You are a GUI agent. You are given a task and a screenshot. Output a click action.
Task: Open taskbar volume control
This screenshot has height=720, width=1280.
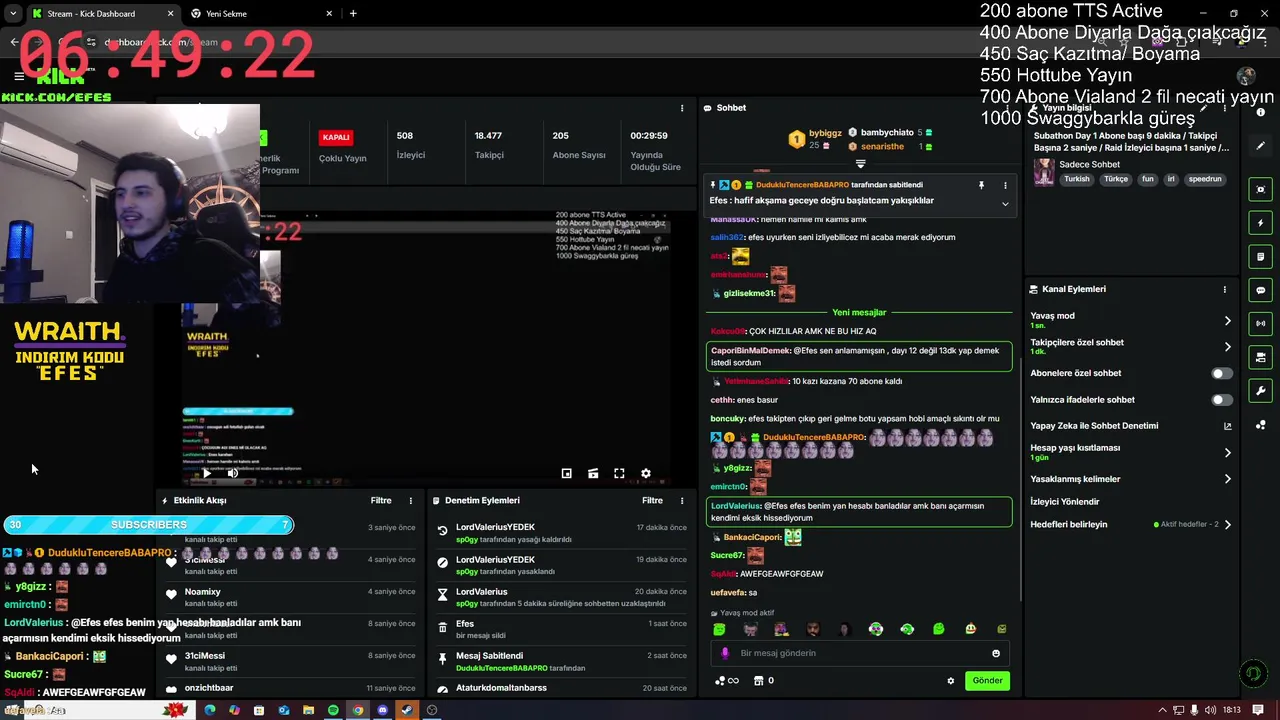click(1211, 710)
